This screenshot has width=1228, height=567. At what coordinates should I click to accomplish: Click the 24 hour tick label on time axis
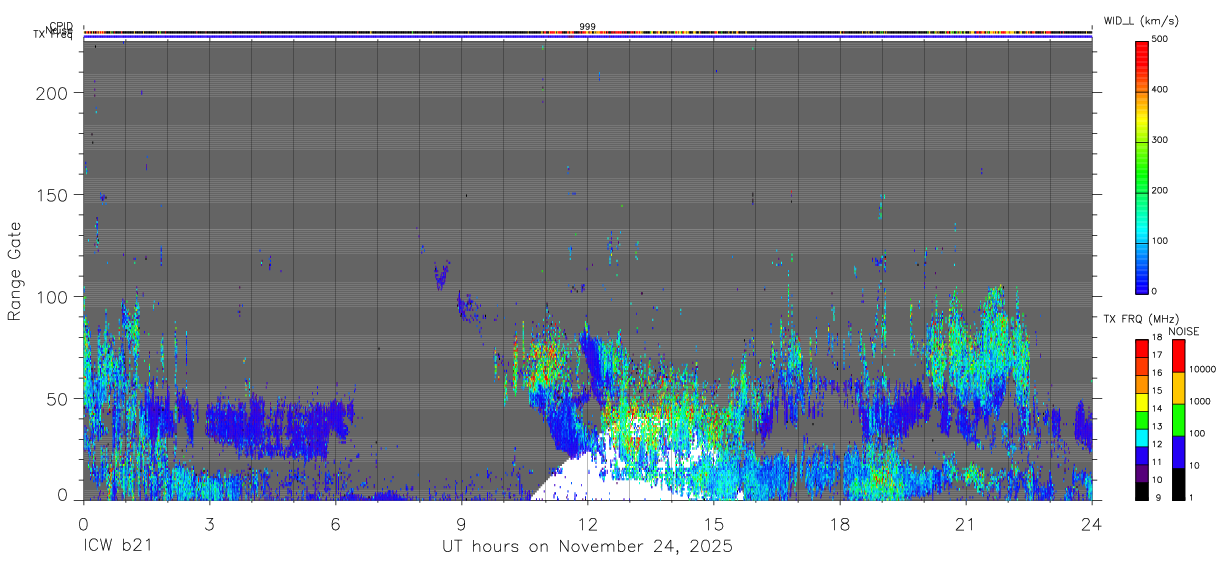click(x=1092, y=524)
